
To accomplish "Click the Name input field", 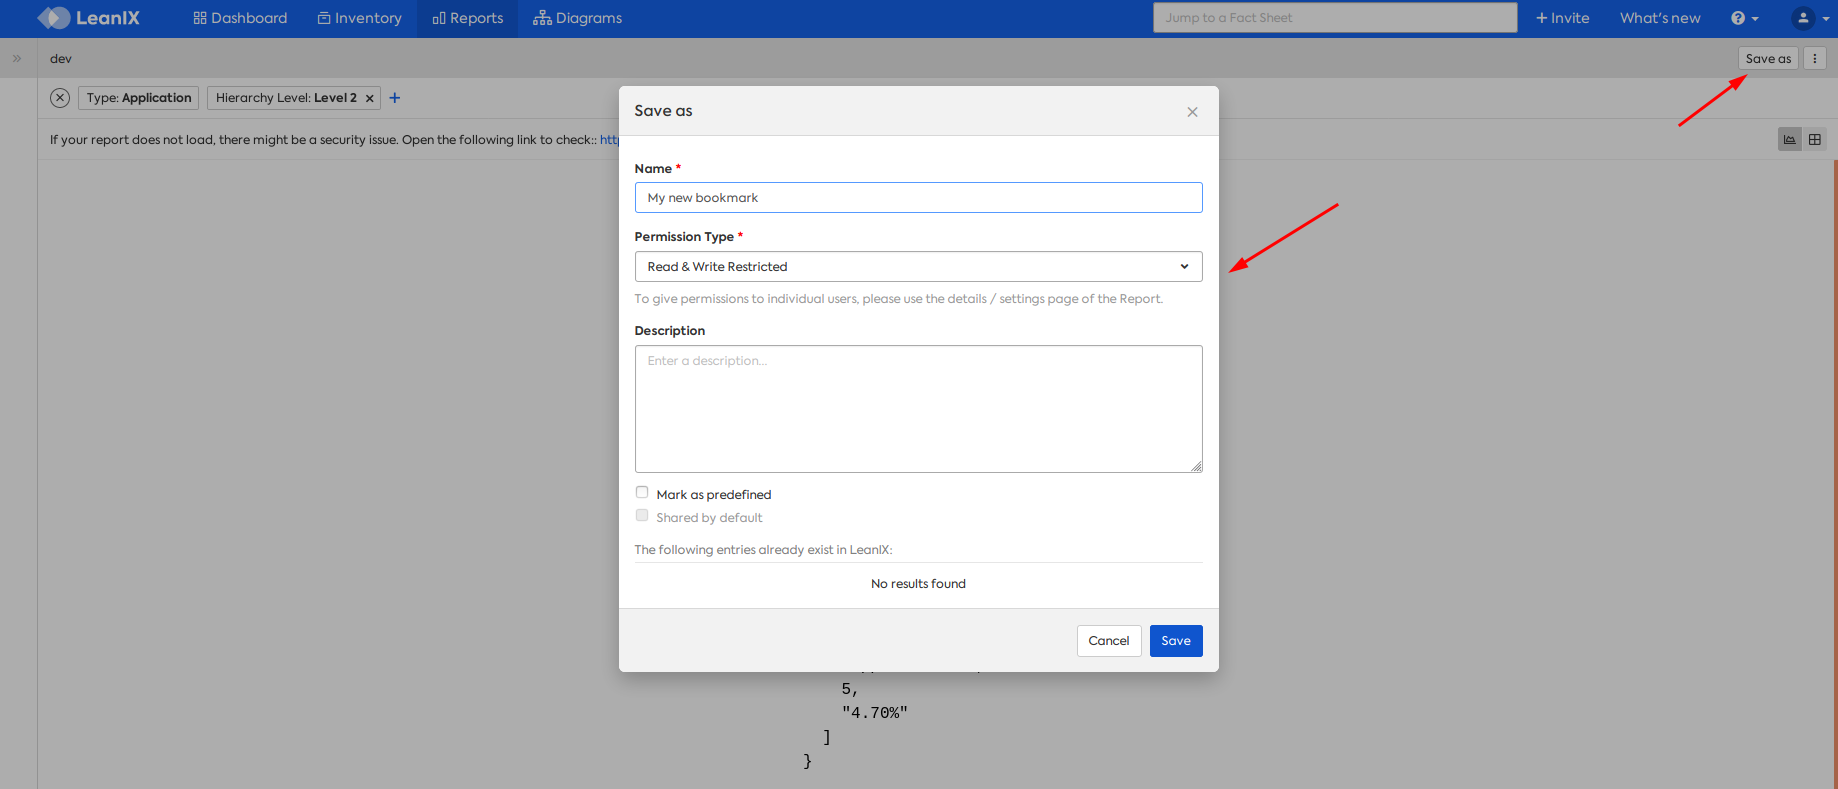I will point(918,197).
